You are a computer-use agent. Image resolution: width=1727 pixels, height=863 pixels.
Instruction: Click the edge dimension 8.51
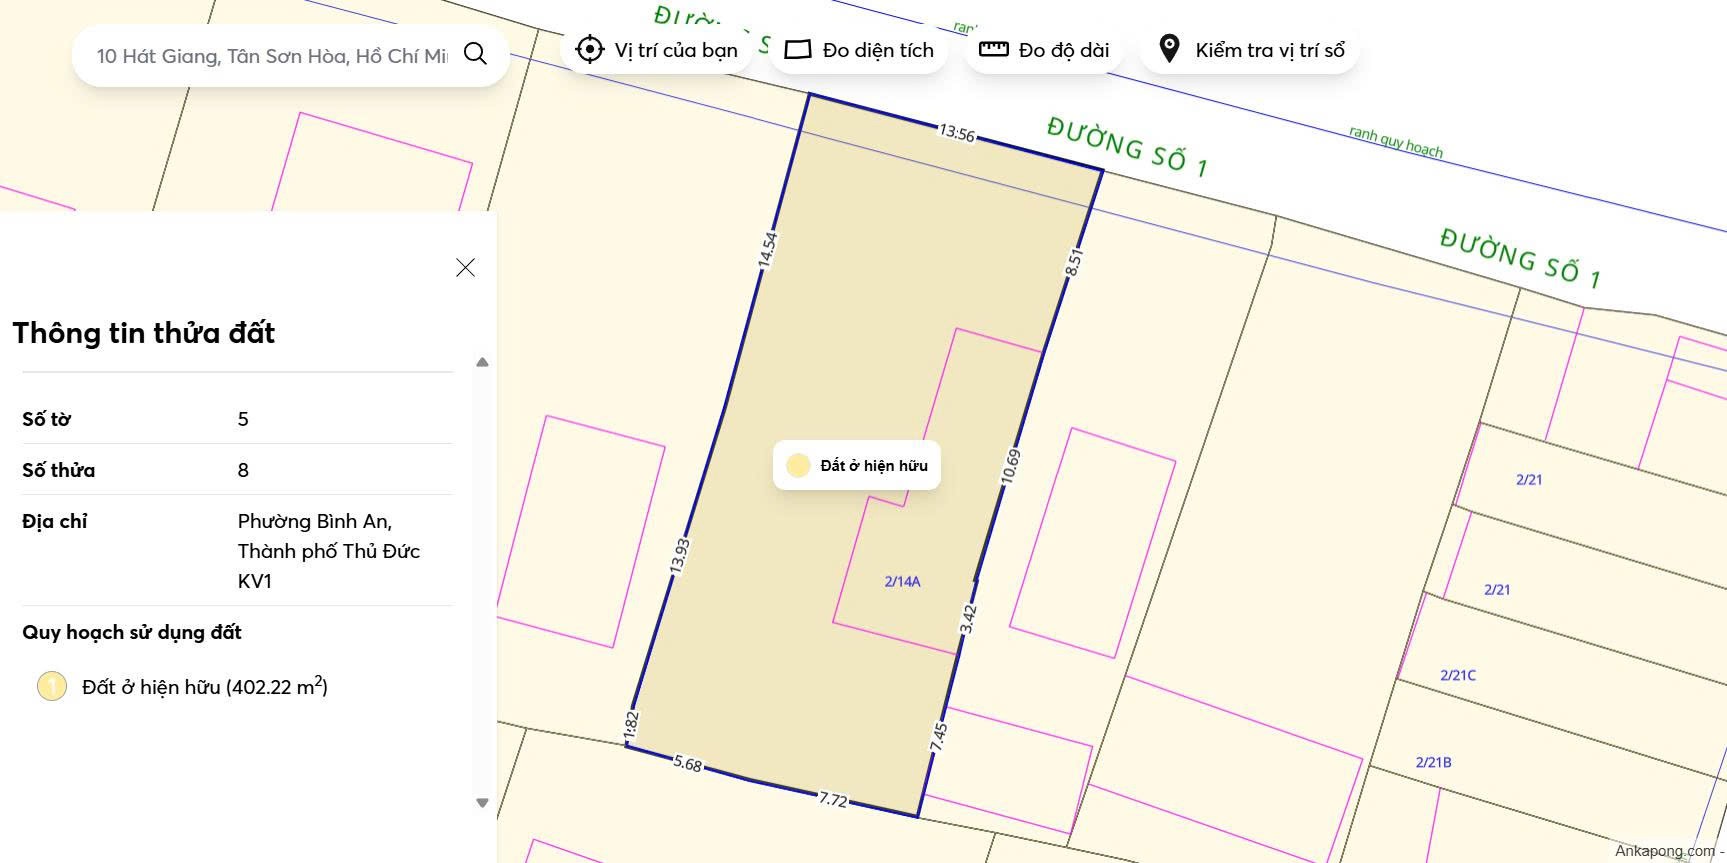pyautogui.click(x=1074, y=263)
